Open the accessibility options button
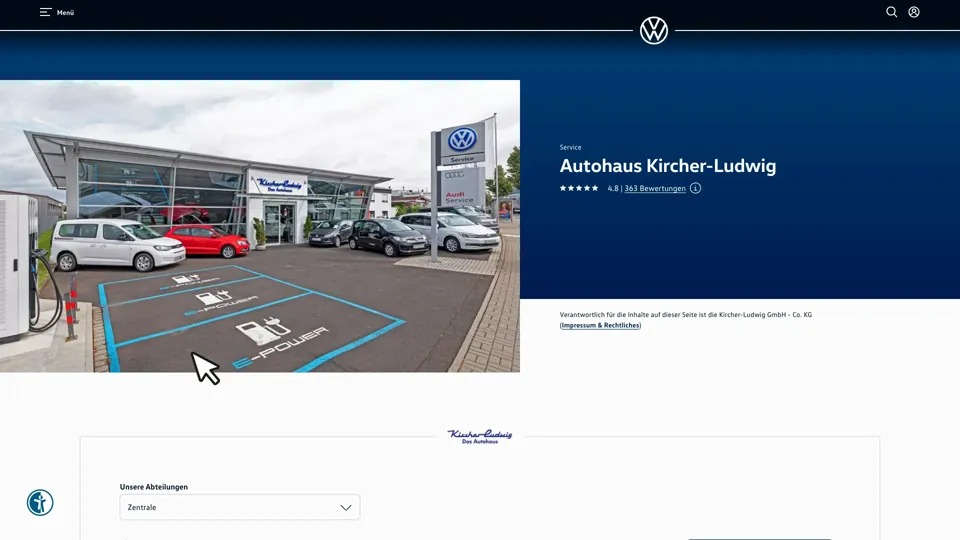 40,503
